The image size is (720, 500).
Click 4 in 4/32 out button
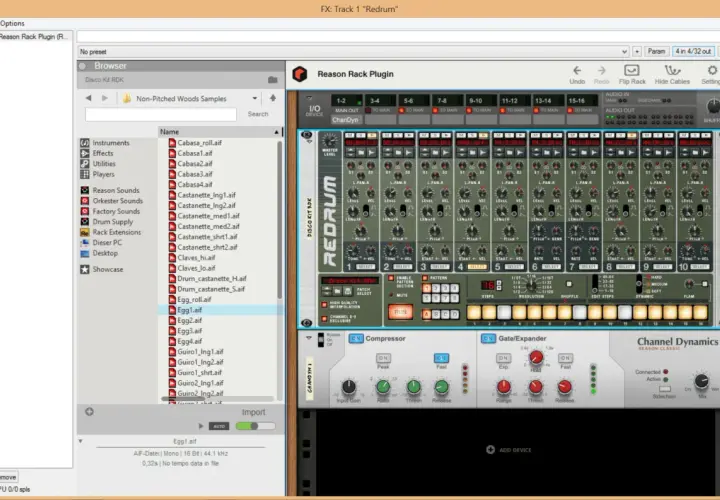pos(693,51)
